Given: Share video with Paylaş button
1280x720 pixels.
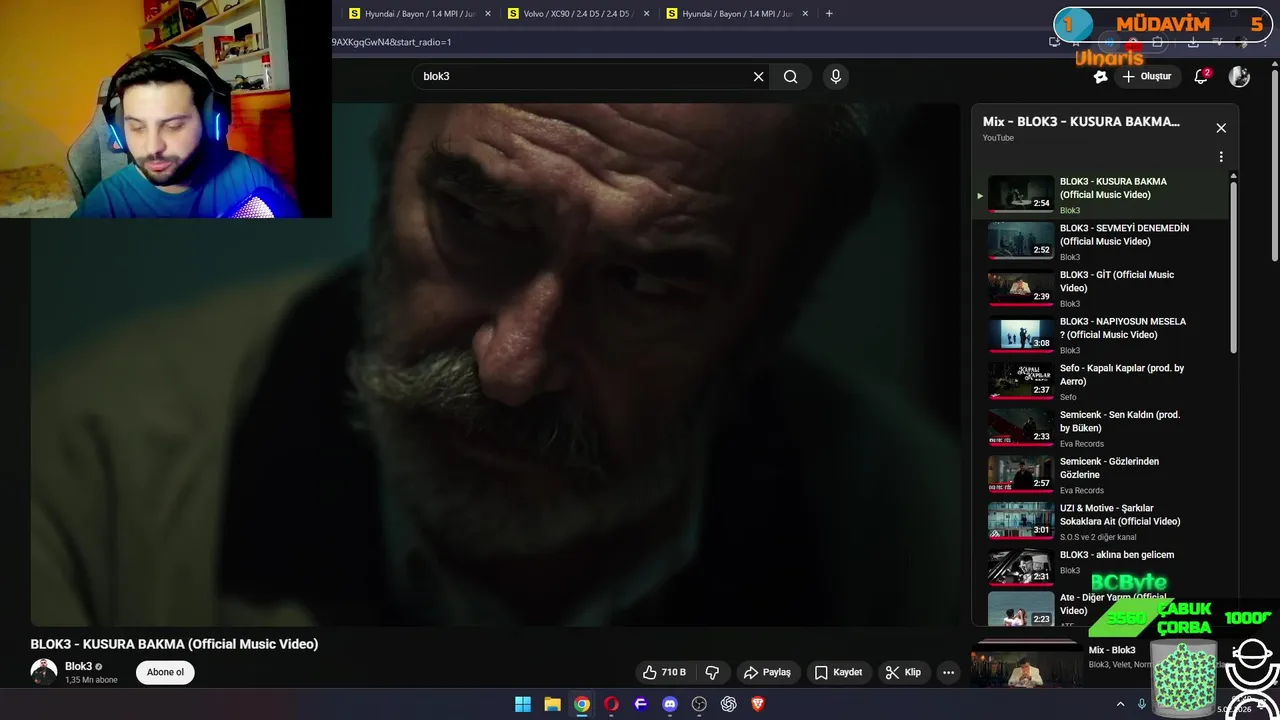Looking at the screenshot, I should (x=767, y=672).
